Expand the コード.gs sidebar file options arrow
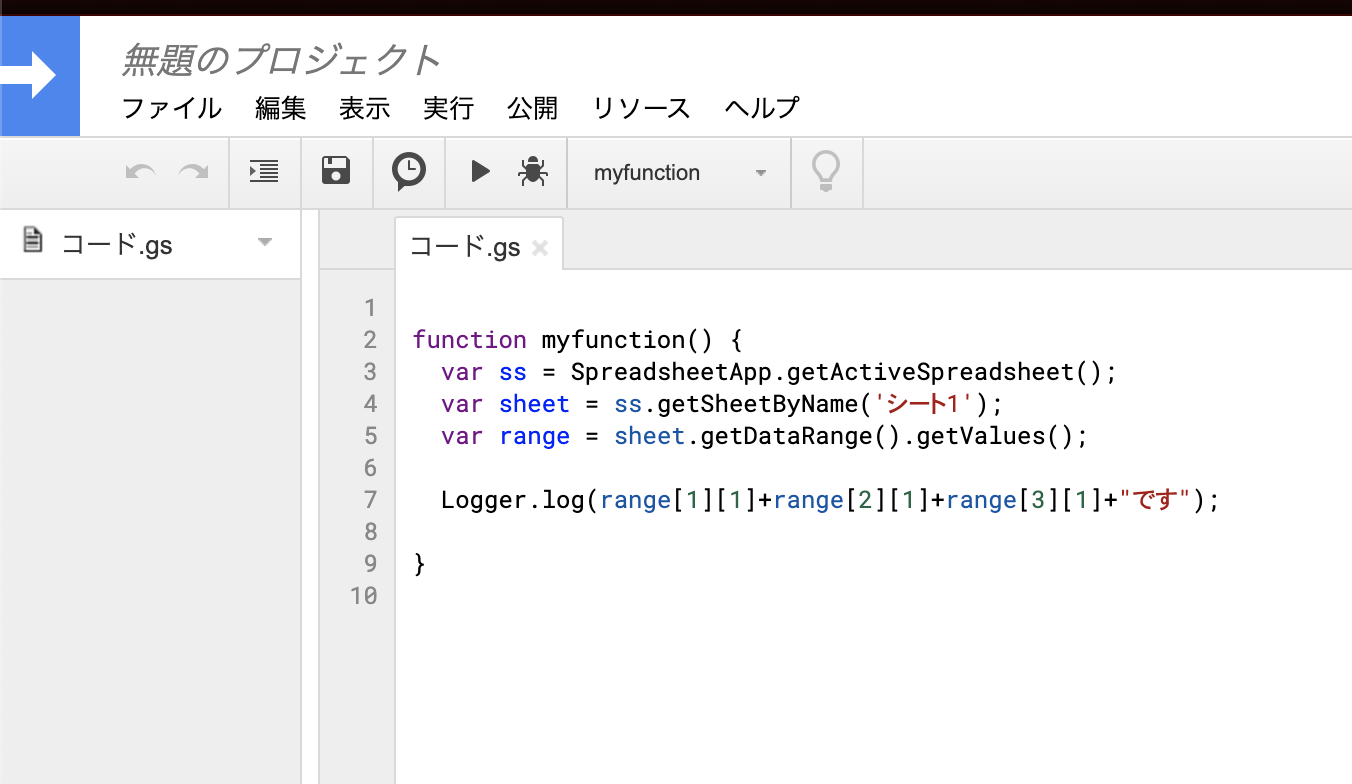 coord(264,243)
